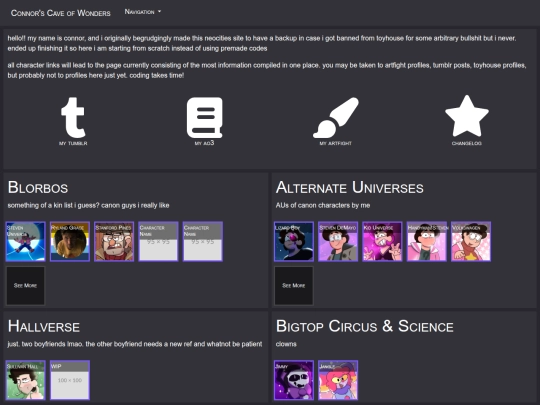540x405 pixels.
Task: Open the Sullivan Hall character tile
Action: pos(25,380)
